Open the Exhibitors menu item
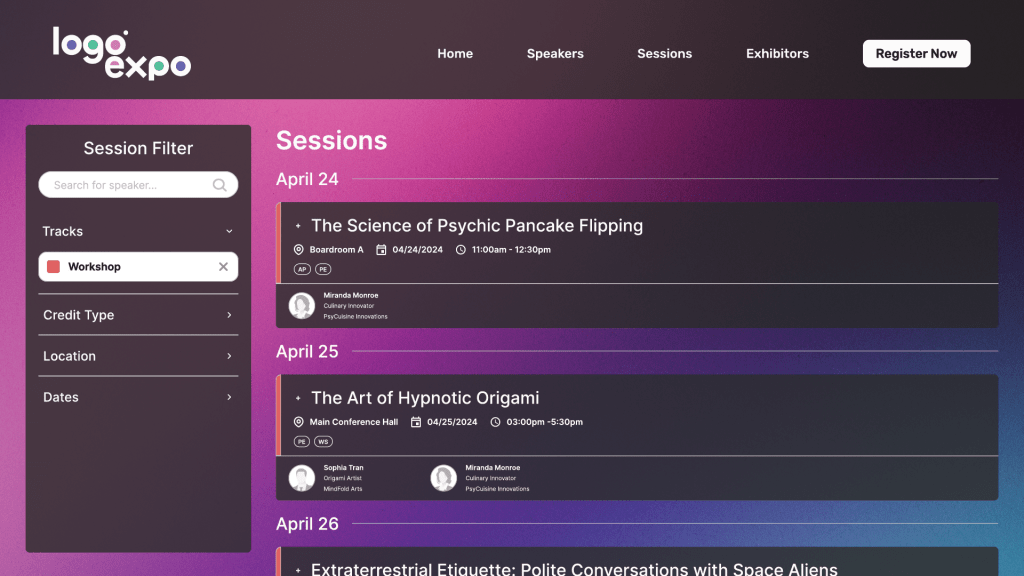This screenshot has height=576, width=1024. tap(777, 54)
